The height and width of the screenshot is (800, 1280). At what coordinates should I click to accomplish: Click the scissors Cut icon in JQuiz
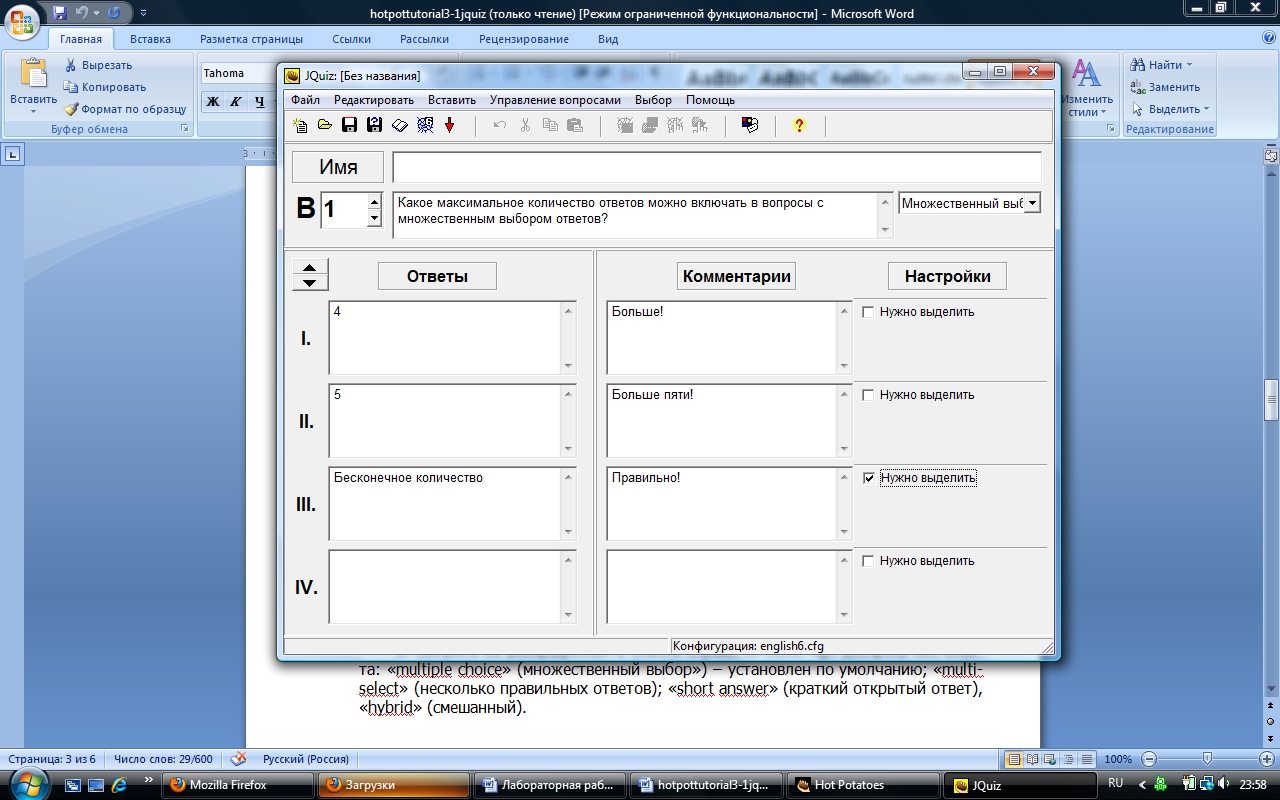[525, 125]
